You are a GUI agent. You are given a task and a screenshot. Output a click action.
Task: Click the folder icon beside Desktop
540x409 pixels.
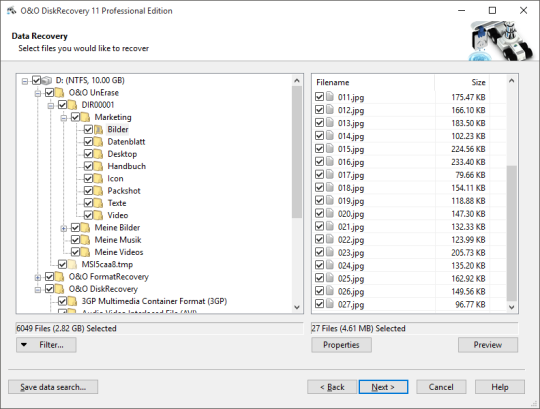[x=98, y=154]
